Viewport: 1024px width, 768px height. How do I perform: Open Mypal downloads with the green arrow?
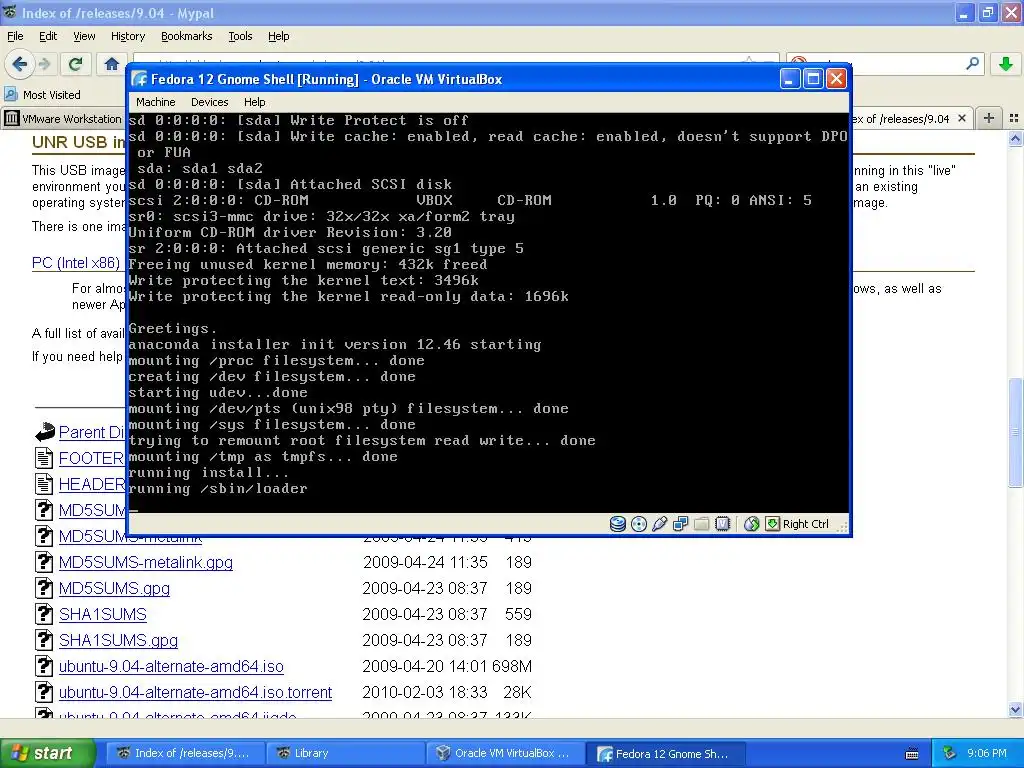click(1006, 64)
